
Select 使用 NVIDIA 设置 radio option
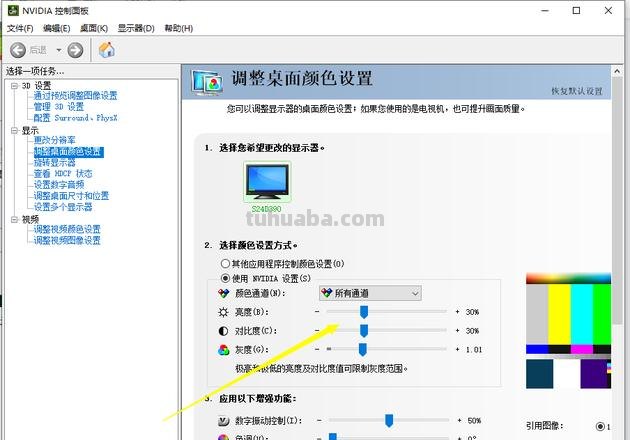225,278
